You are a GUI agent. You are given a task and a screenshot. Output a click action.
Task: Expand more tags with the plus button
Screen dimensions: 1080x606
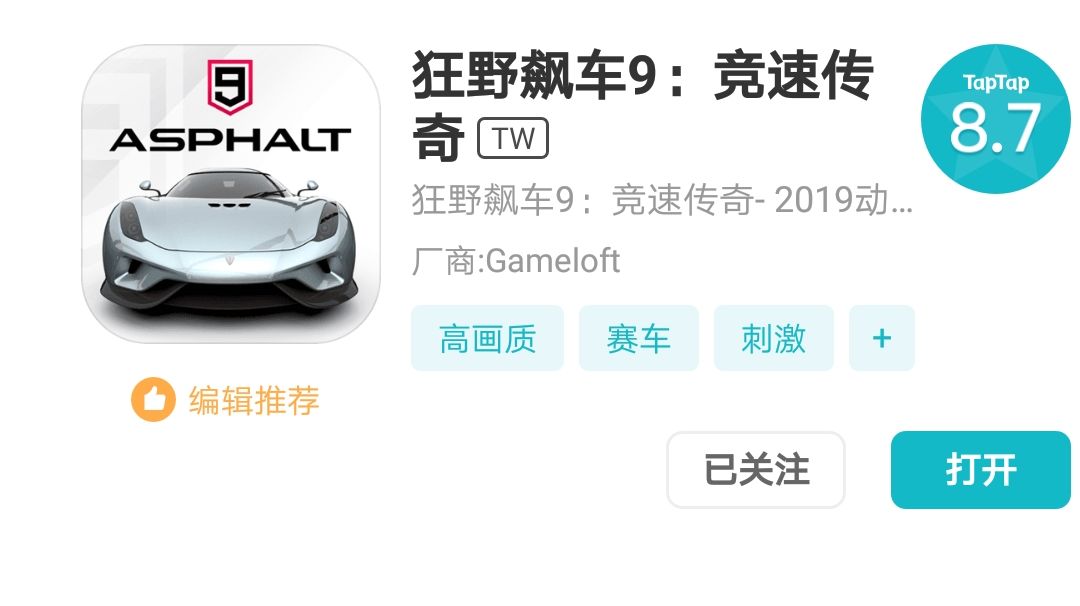pyautogui.click(x=882, y=338)
